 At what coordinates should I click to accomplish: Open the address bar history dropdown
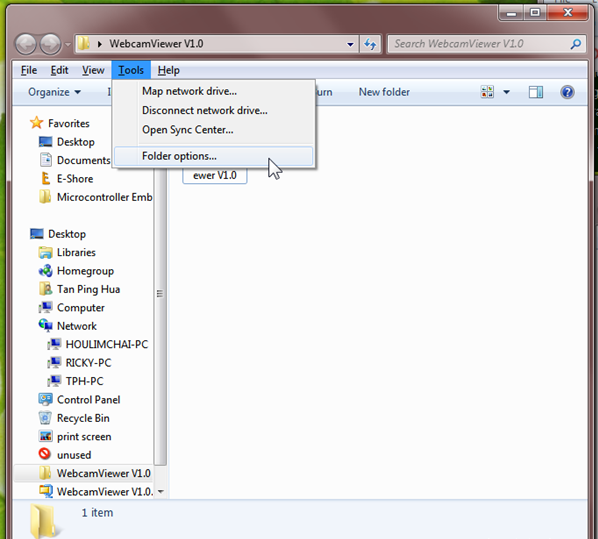pos(350,44)
